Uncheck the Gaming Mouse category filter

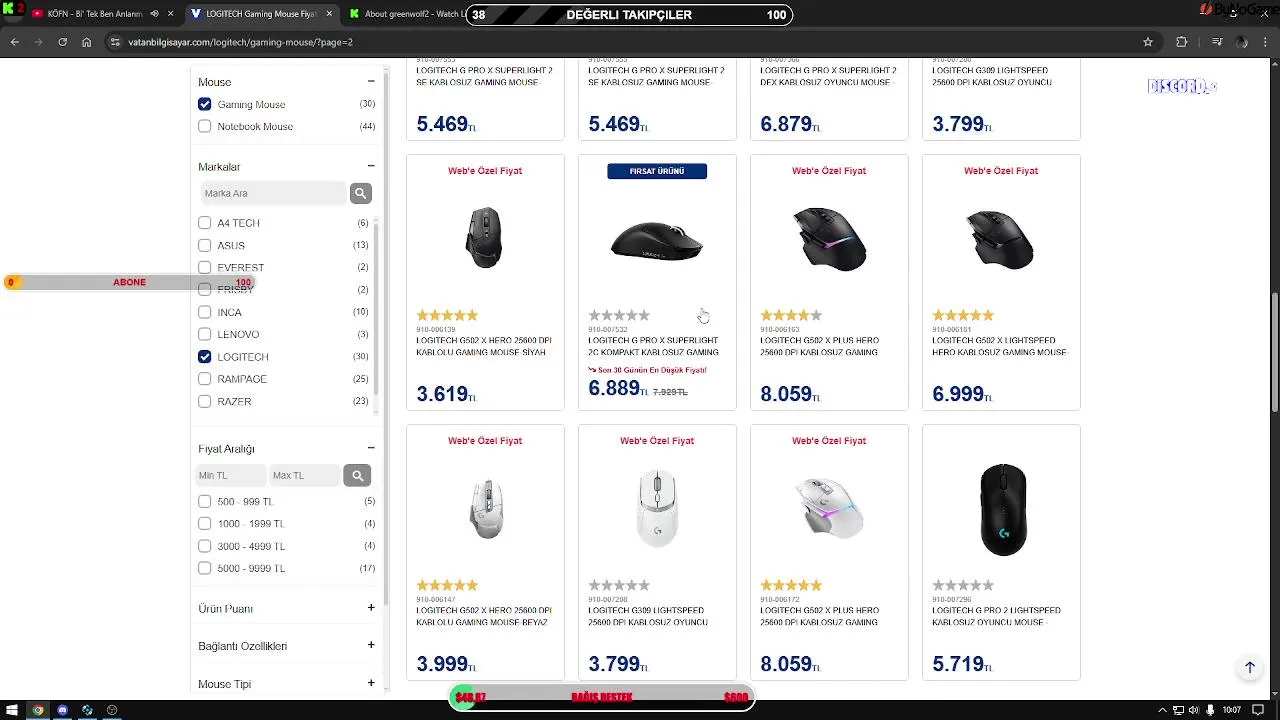(205, 104)
